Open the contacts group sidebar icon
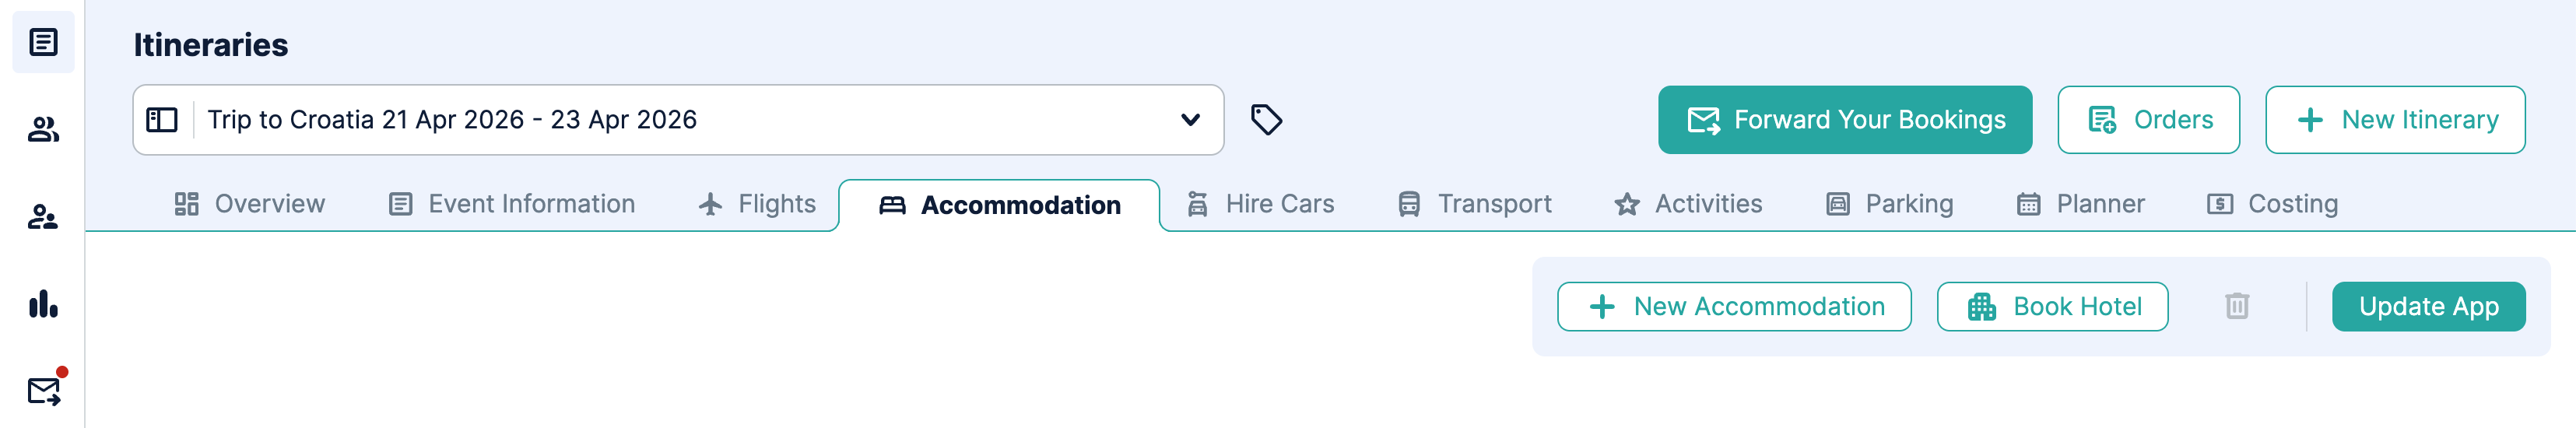 point(43,129)
